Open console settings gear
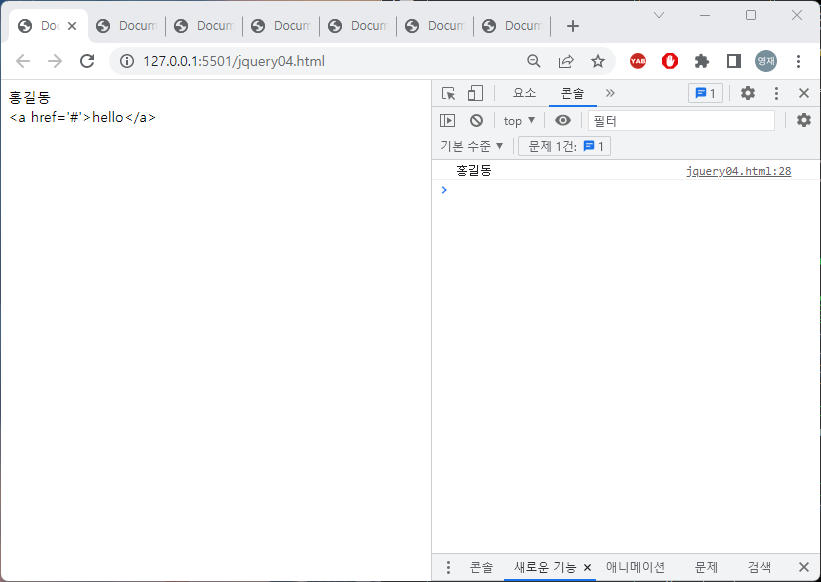The image size is (821, 582). 804,120
